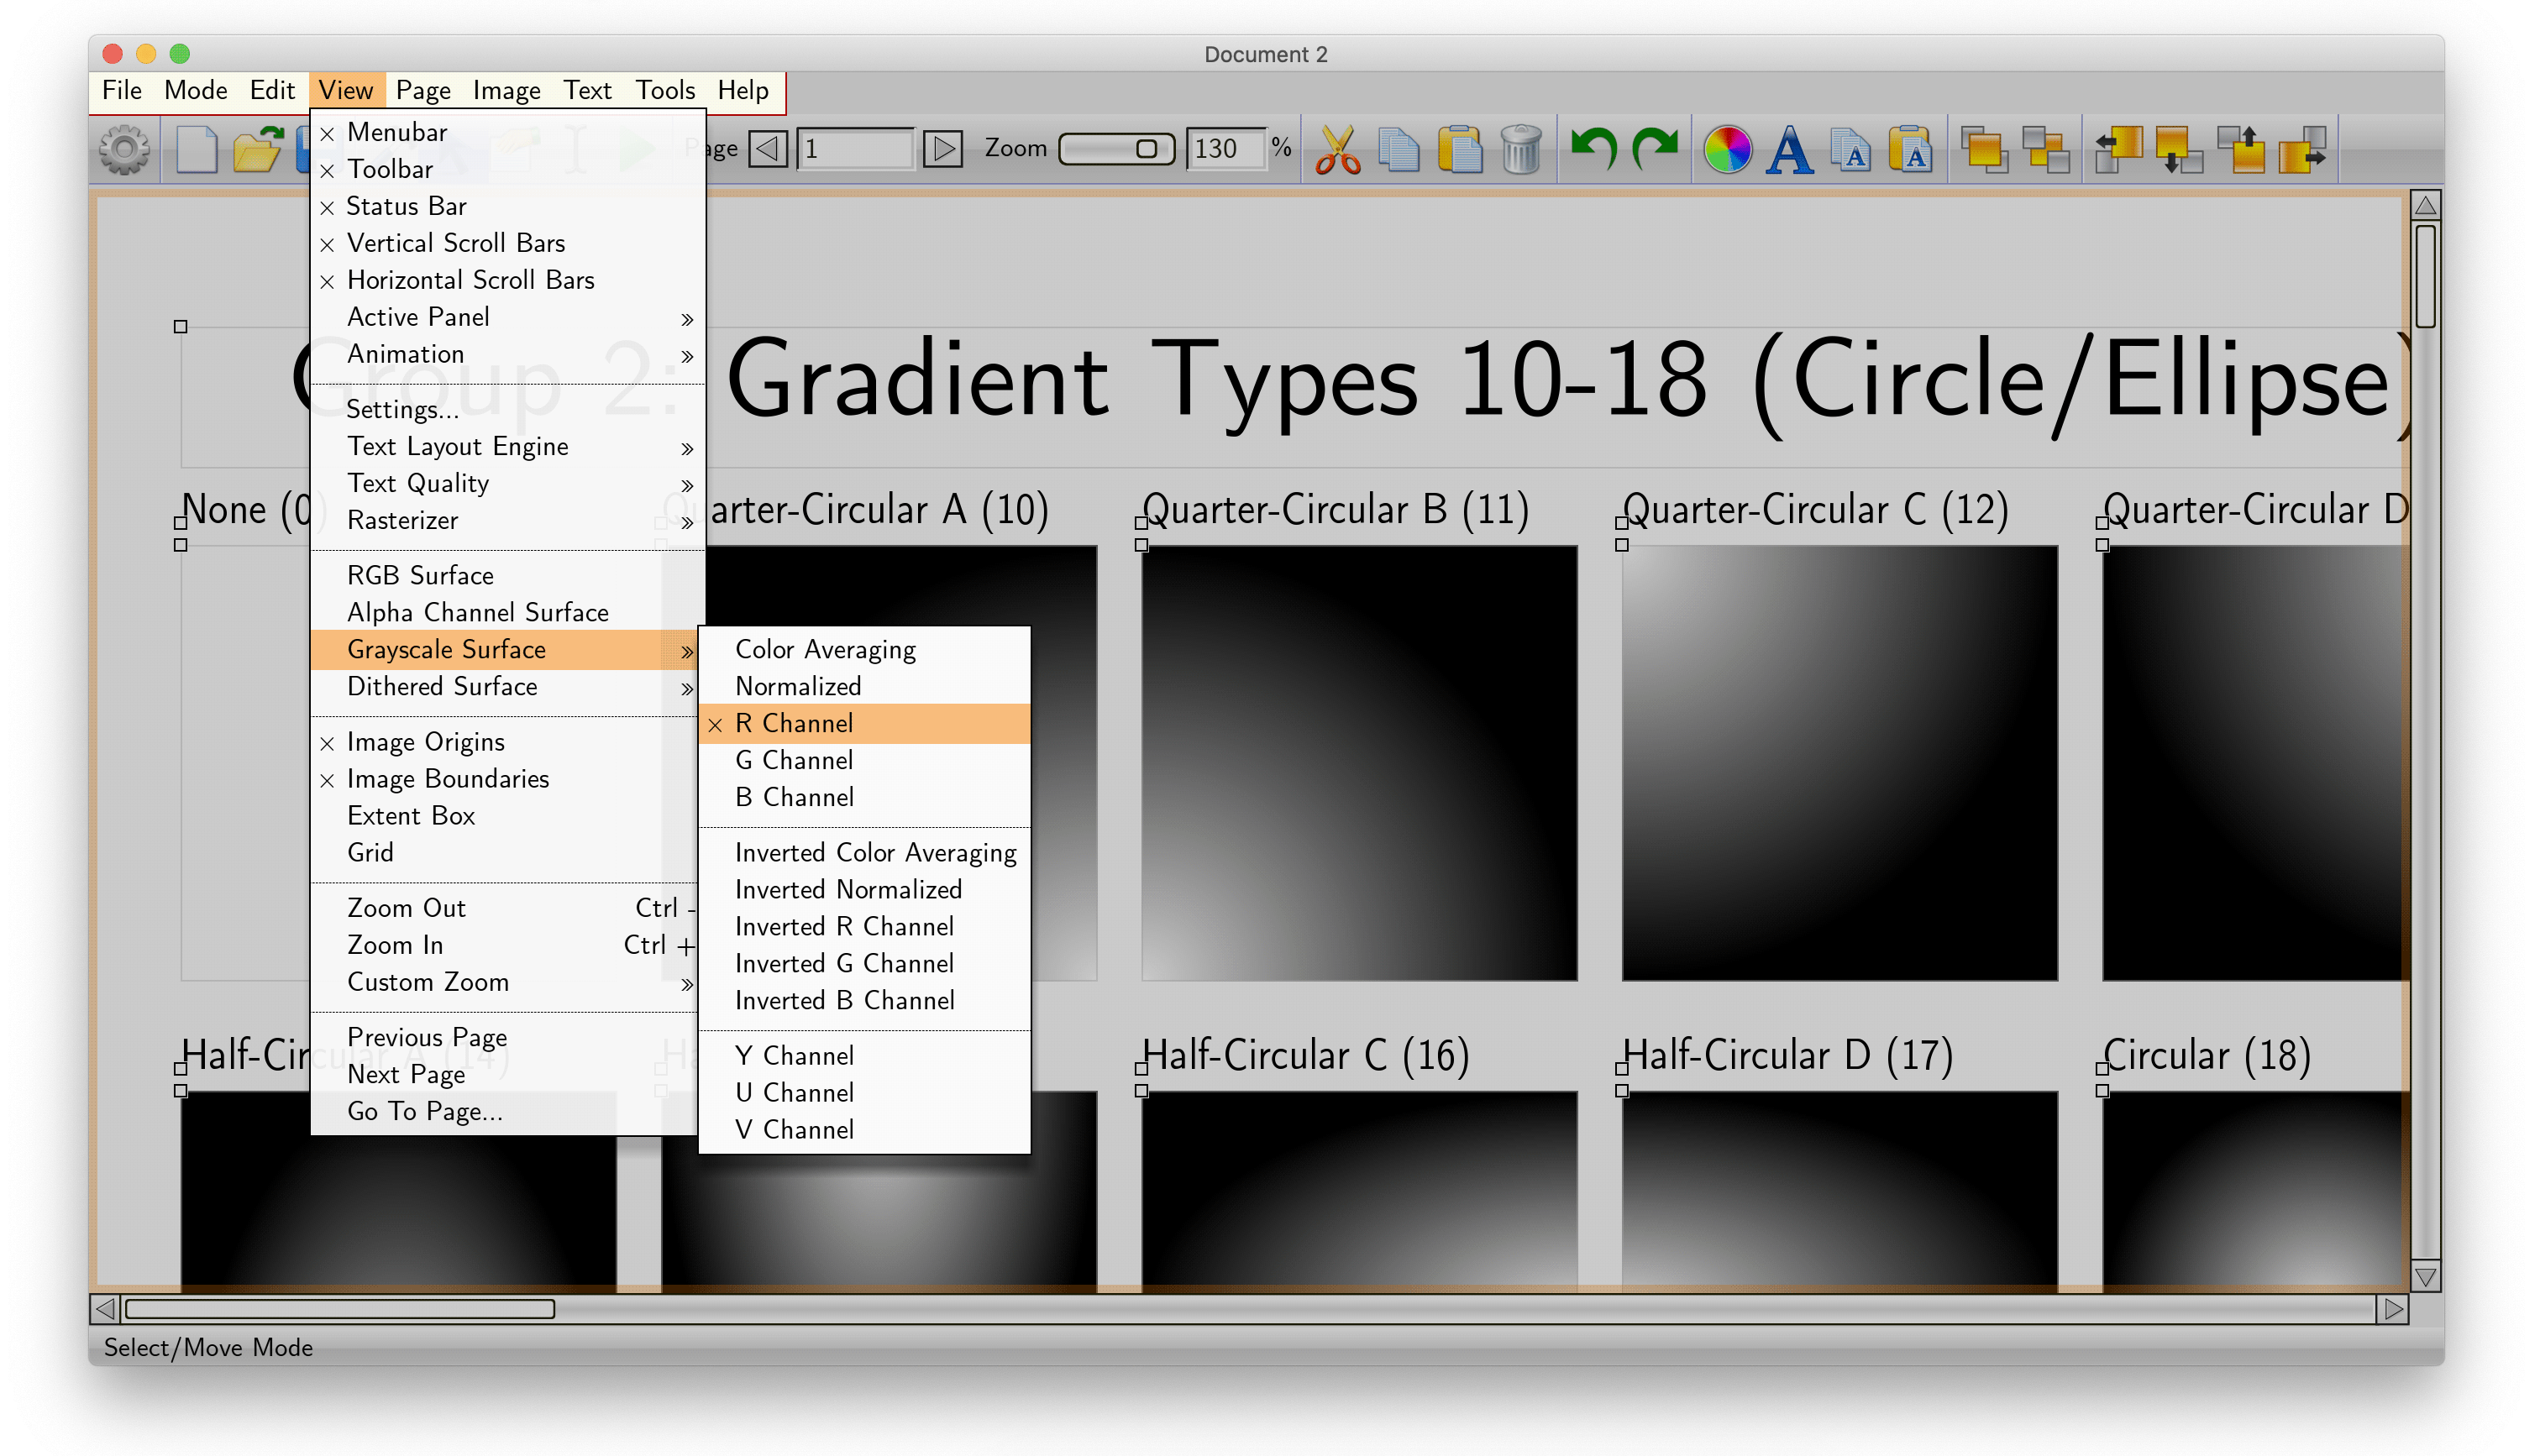This screenshot has width=2540, height=1456.
Task: Click the green Redo arrow
Action: click(1655, 148)
